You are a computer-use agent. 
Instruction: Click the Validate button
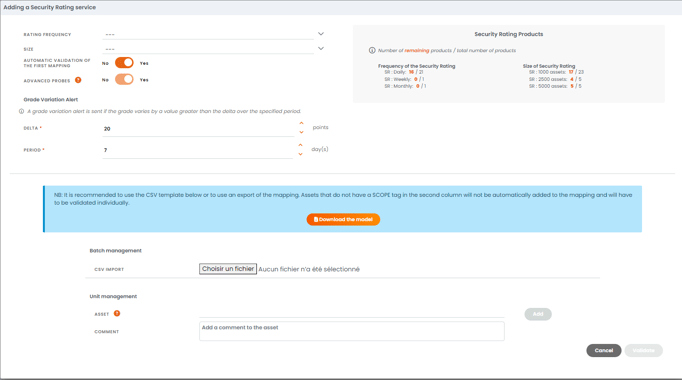(x=643, y=350)
